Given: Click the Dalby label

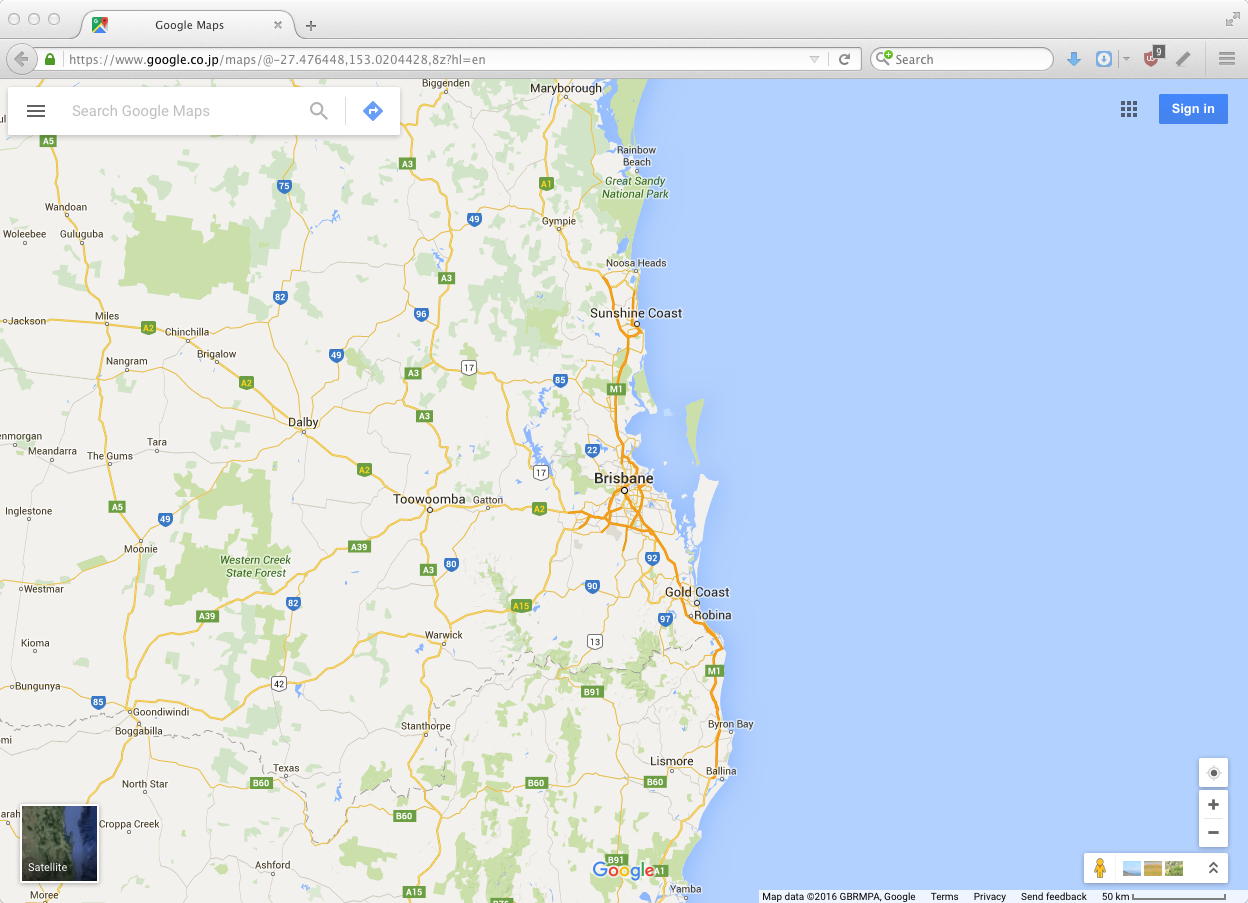Looking at the screenshot, I should click(x=303, y=422).
